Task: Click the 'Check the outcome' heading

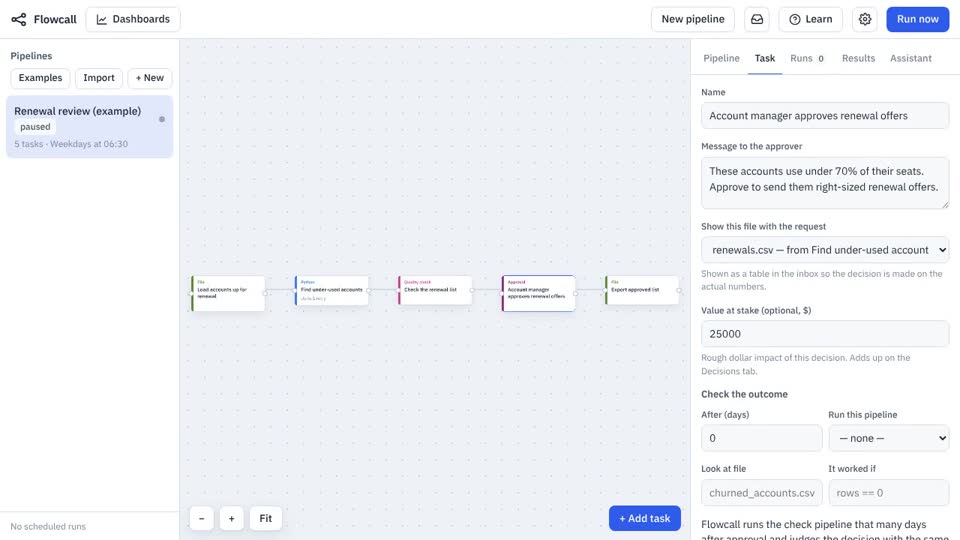Action: [744, 394]
